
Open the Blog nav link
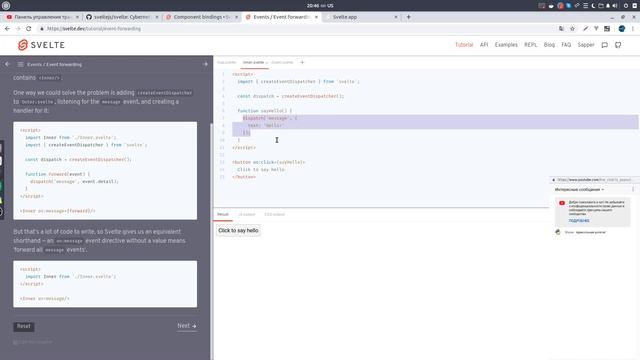pyautogui.click(x=549, y=45)
